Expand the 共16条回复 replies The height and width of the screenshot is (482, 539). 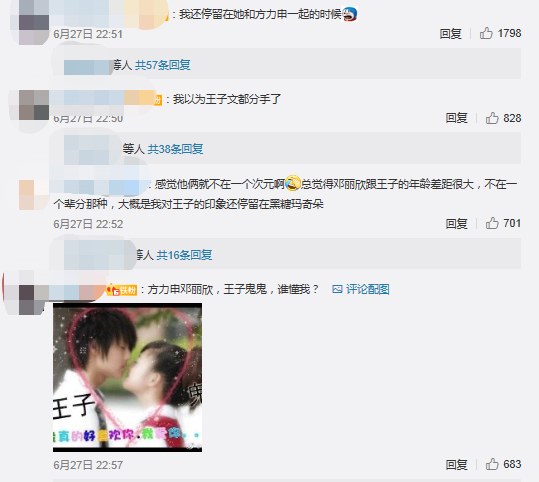pyautogui.click(x=184, y=255)
